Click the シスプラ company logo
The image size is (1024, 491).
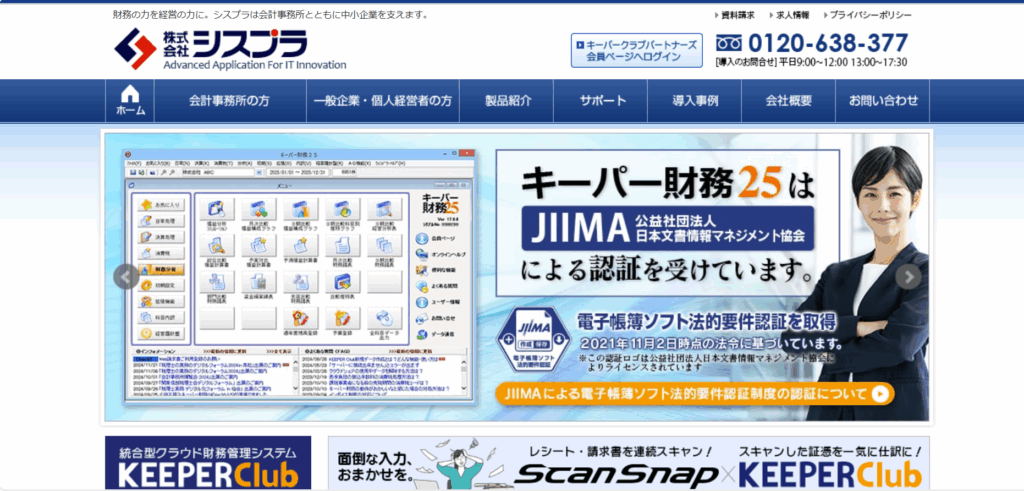(230, 49)
